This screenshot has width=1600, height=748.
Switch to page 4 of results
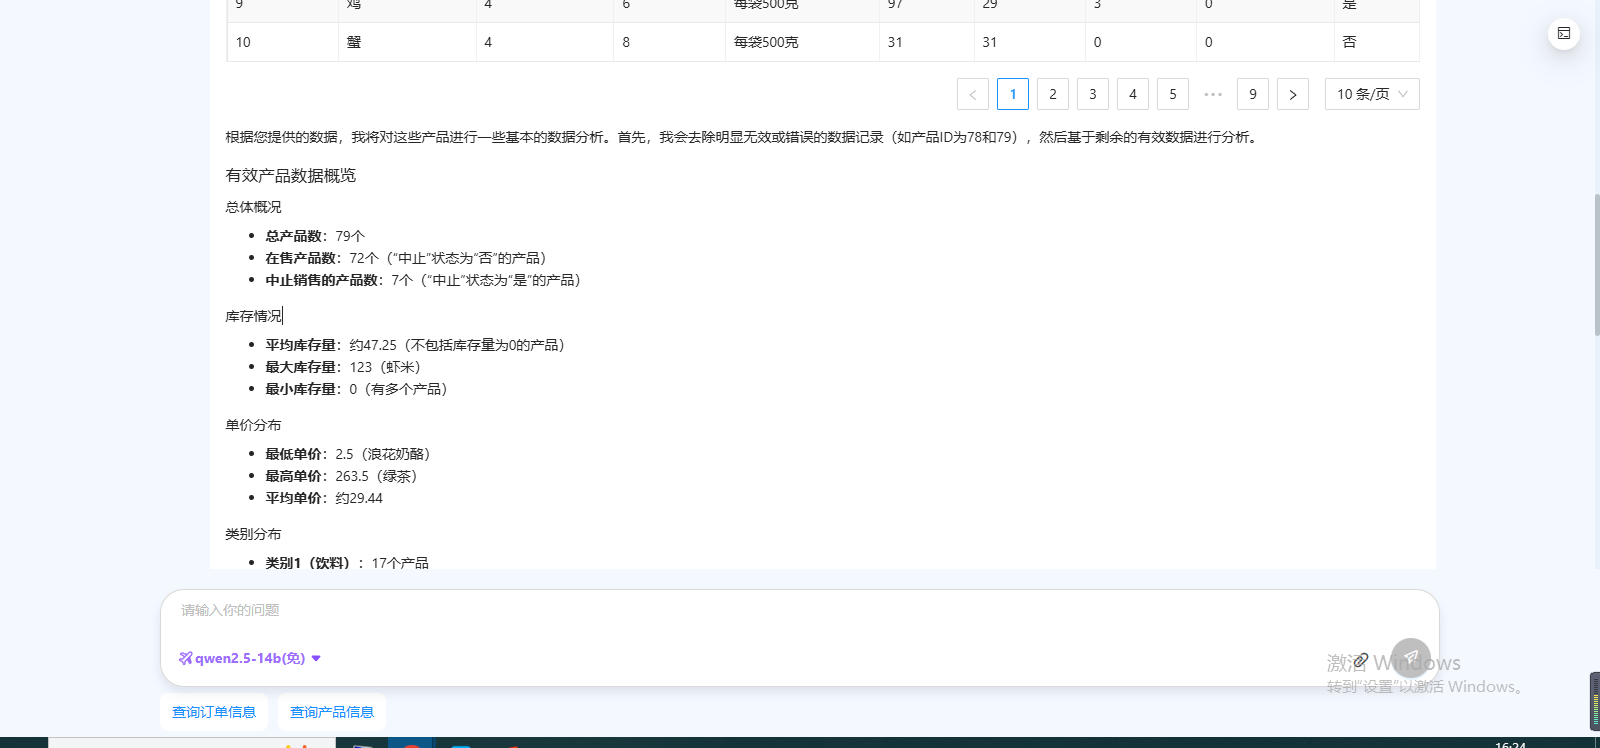point(1133,94)
